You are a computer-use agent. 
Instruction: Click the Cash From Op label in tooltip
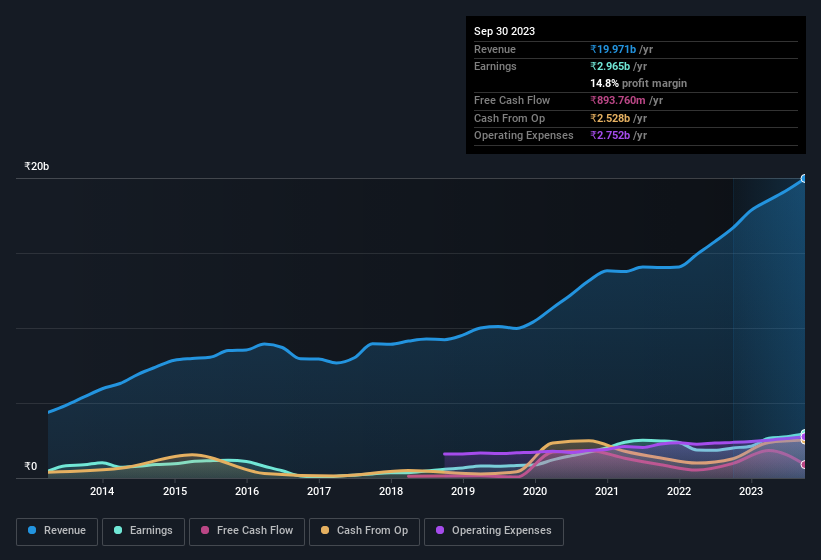tap(509, 118)
